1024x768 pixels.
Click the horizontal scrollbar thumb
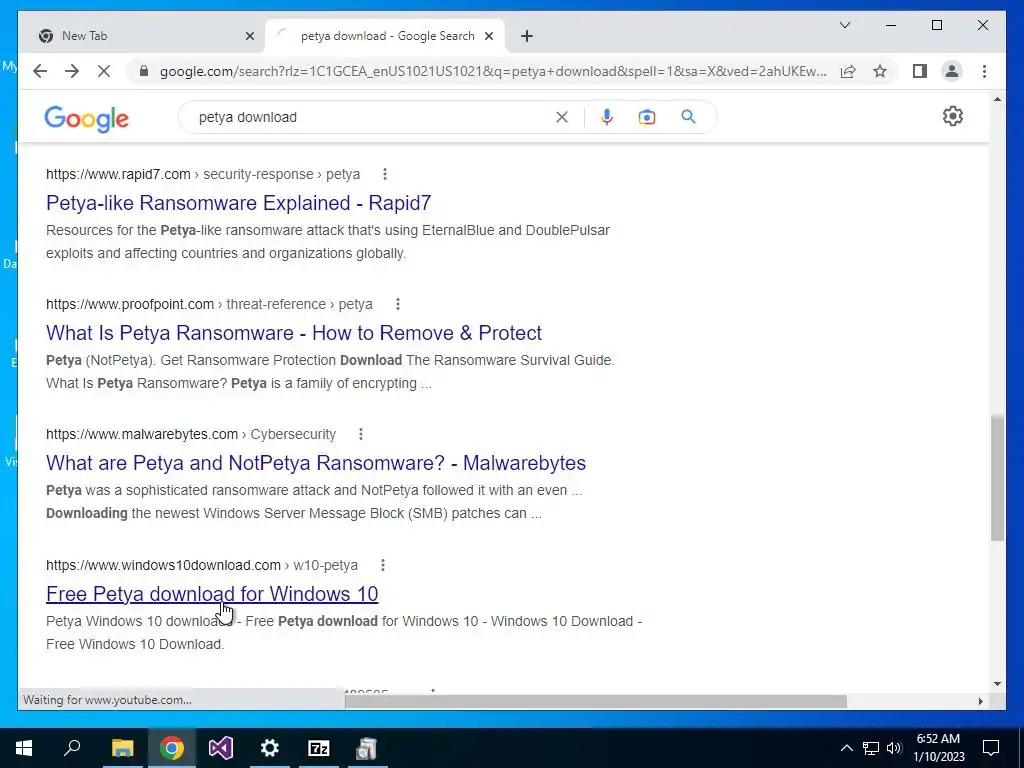[x=596, y=701]
